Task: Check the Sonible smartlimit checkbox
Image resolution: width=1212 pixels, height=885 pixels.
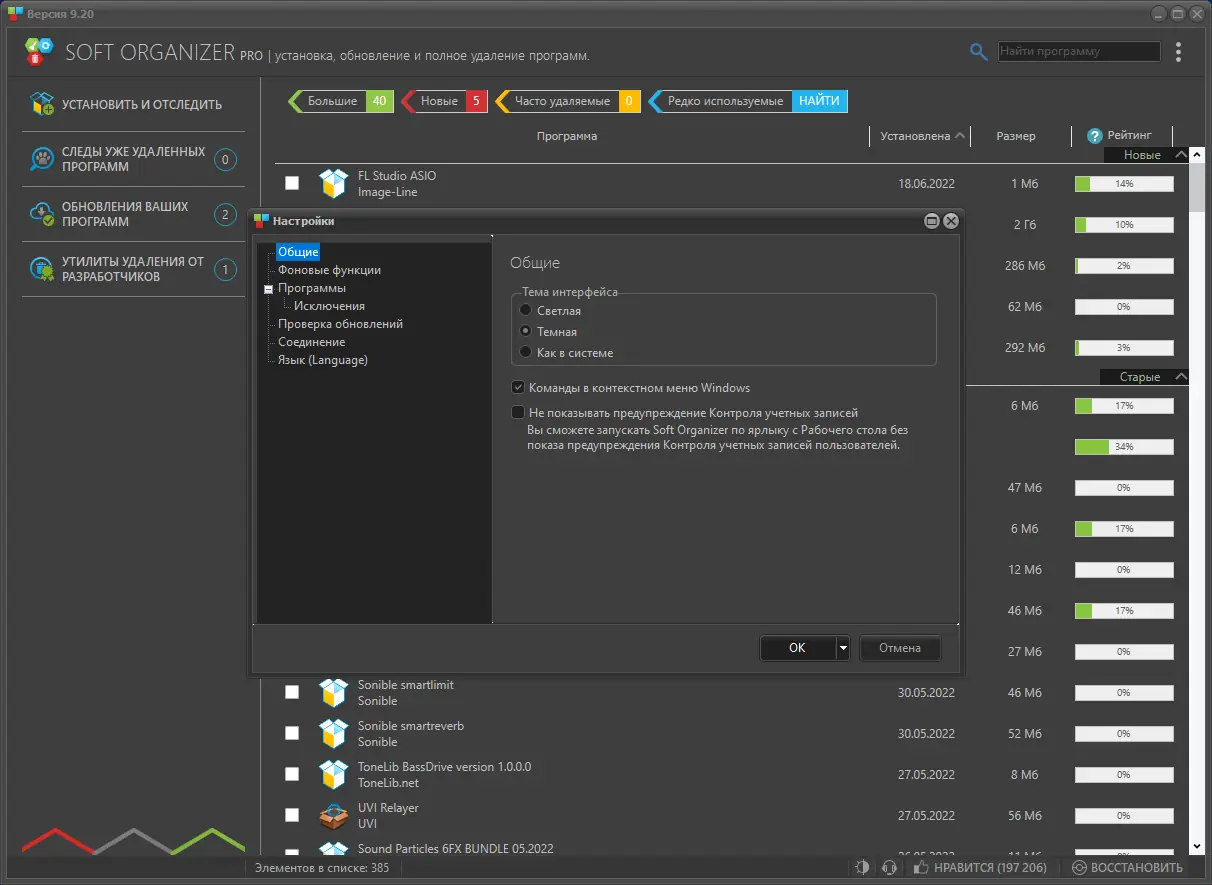Action: (x=292, y=692)
